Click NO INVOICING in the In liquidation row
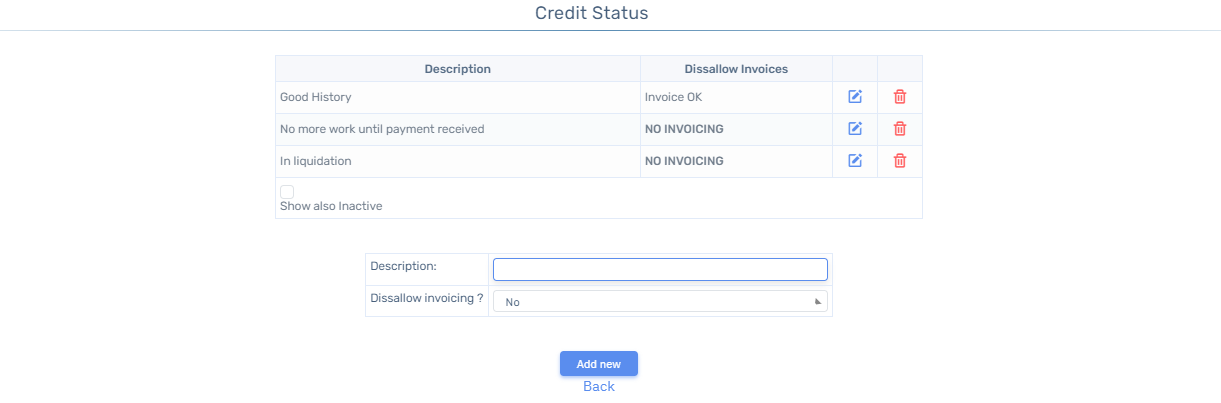Image resolution: width=1221 pixels, height=403 pixels. pos(684,161)
